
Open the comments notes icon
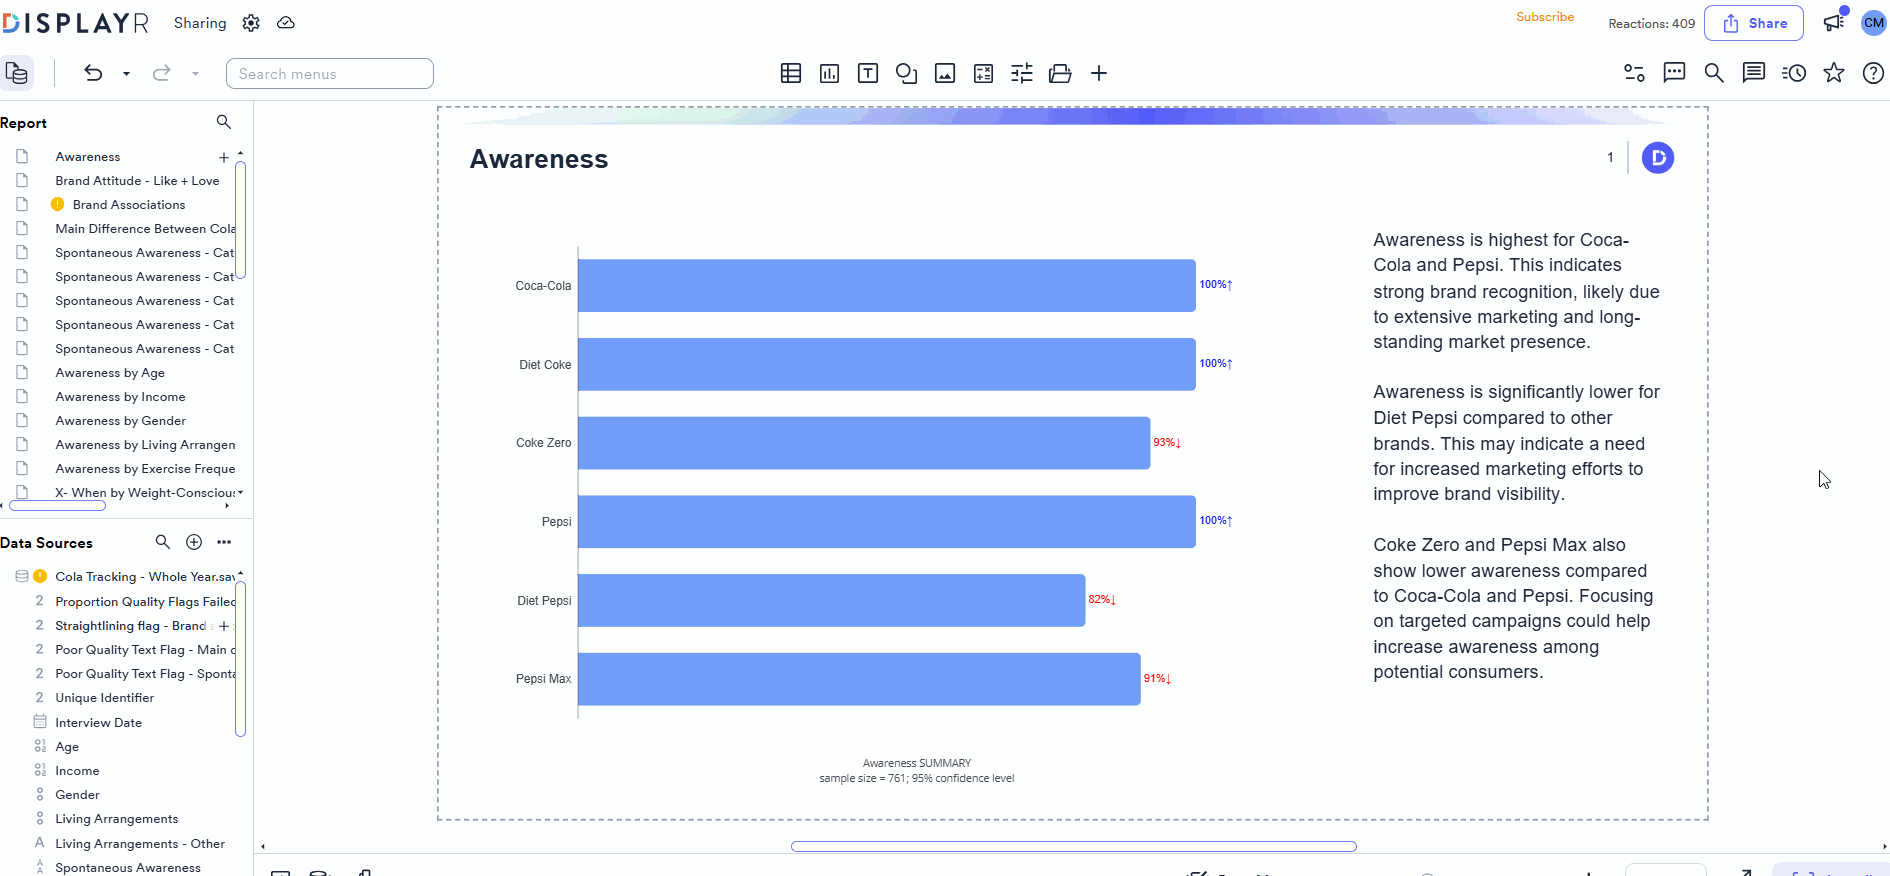(1754, 73)
